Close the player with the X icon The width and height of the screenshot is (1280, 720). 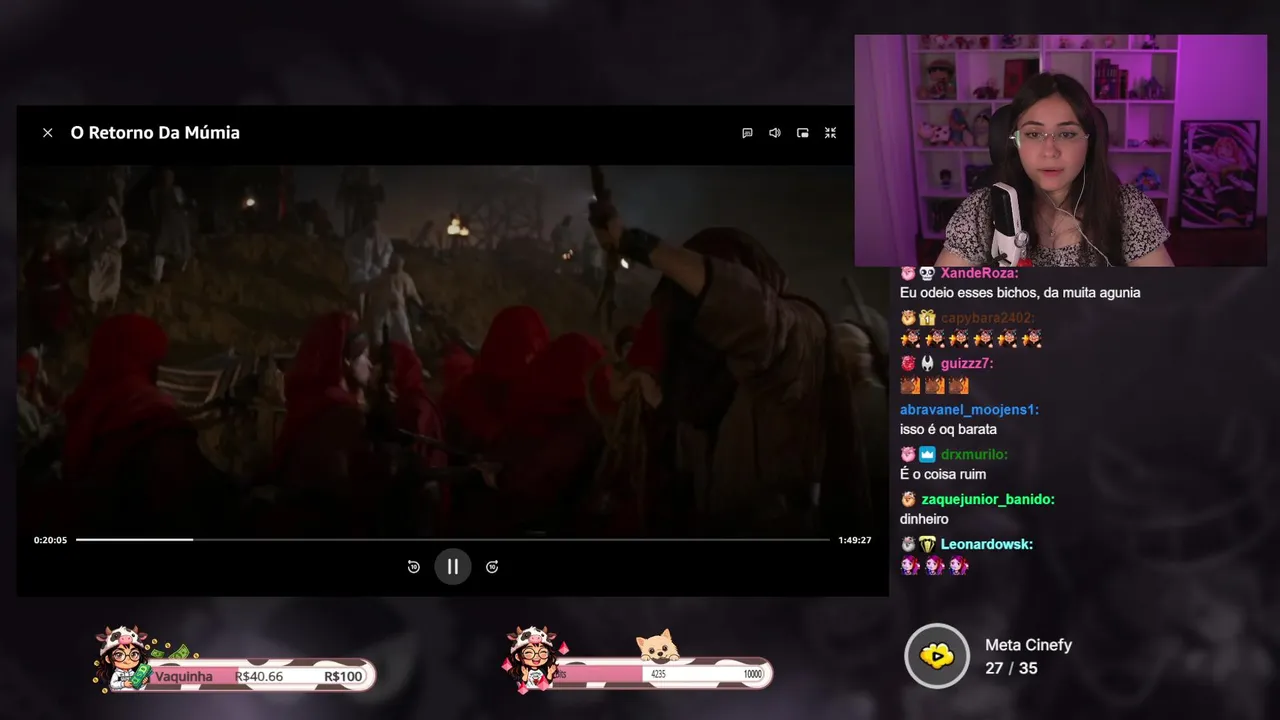tap(47, 133)
